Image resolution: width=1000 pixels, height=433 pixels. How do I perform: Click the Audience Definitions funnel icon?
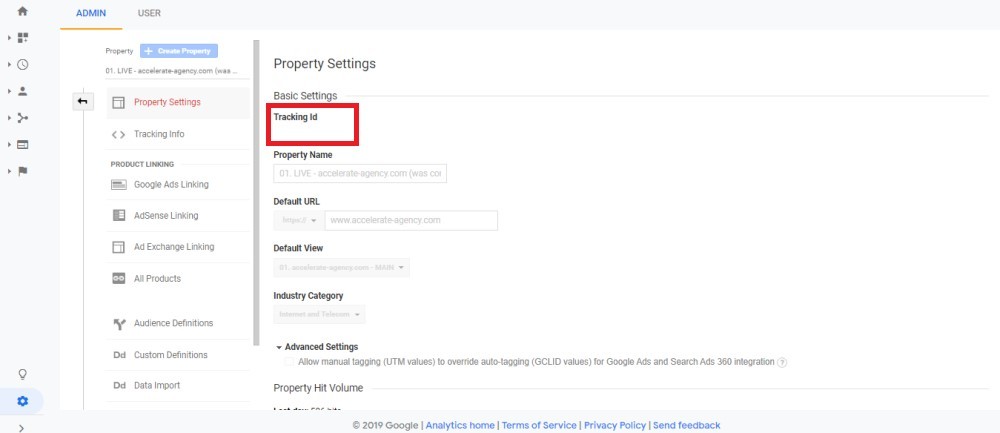tap(119, 324)
